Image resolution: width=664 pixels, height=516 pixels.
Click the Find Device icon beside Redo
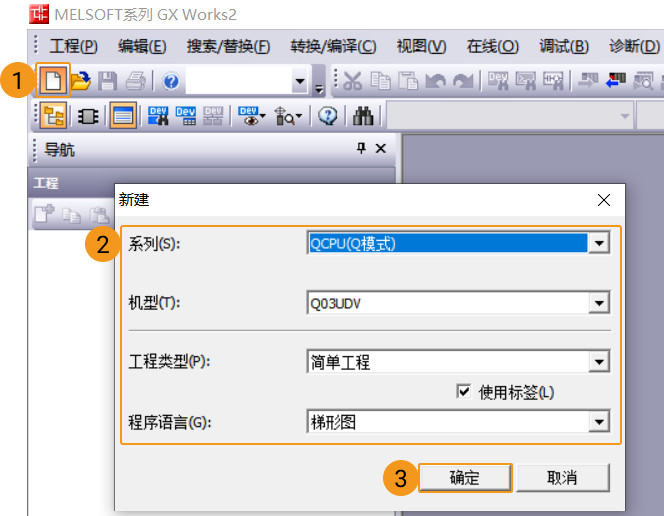(498, 80)
